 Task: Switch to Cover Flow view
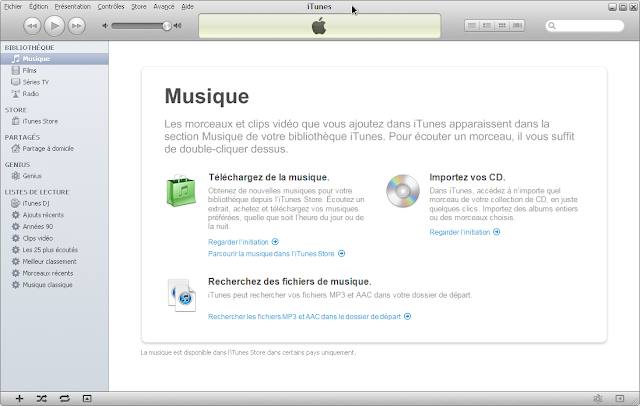pyautogui.click(x=517, y=26)
